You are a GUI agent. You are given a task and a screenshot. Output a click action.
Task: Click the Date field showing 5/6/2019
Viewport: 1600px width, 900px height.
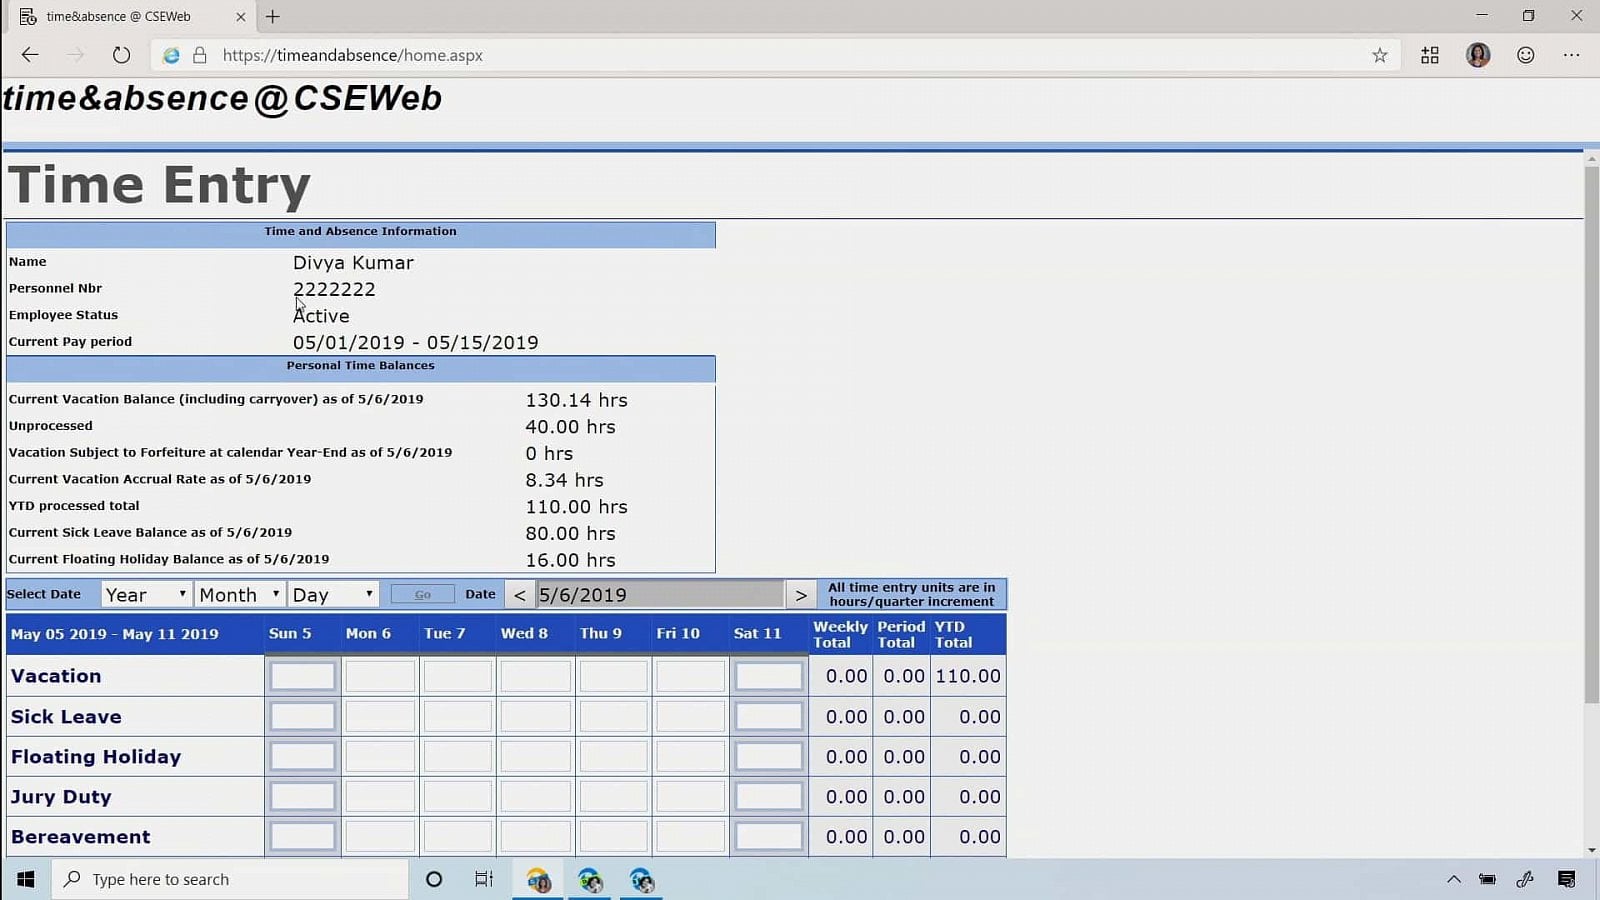(x=660, y=595)
